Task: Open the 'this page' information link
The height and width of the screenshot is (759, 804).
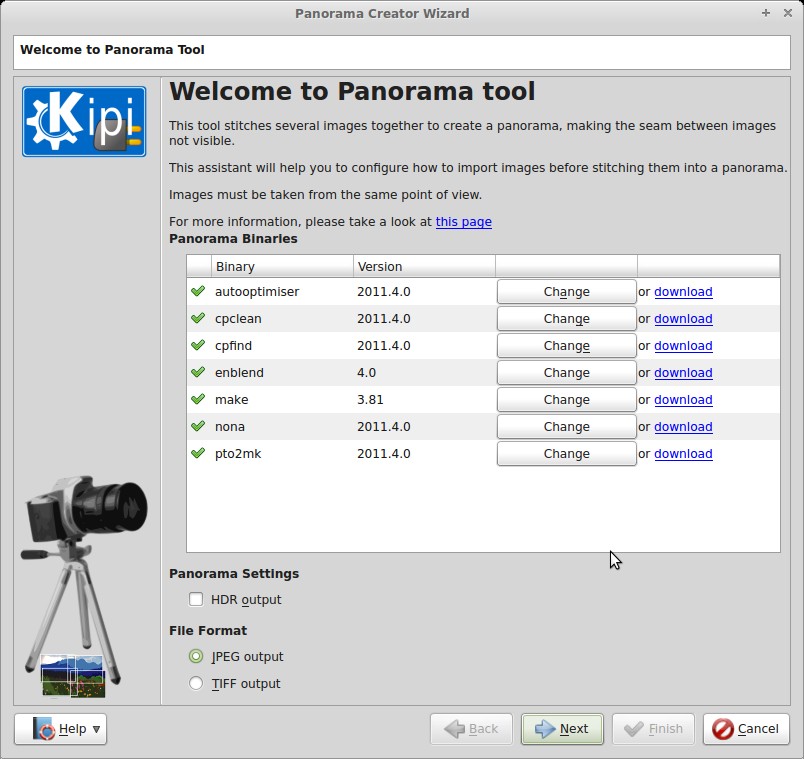Action: 464,222
